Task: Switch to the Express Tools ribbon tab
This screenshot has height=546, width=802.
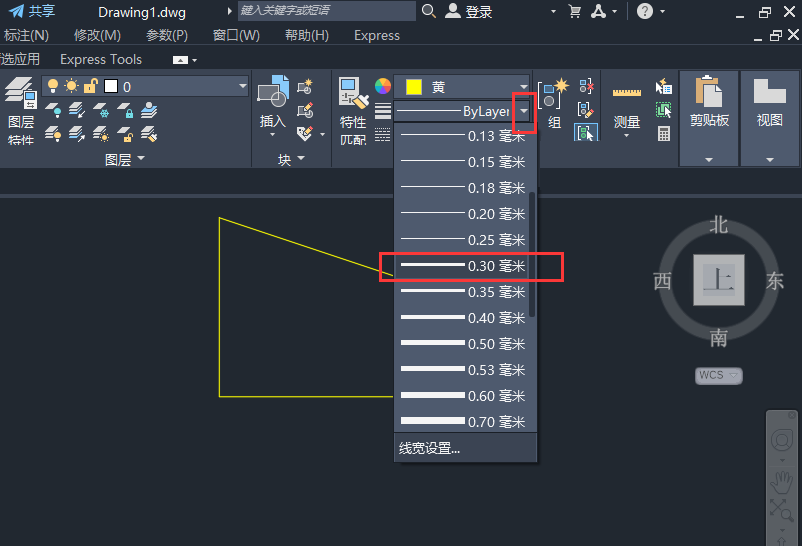Action: pos(101,59)
